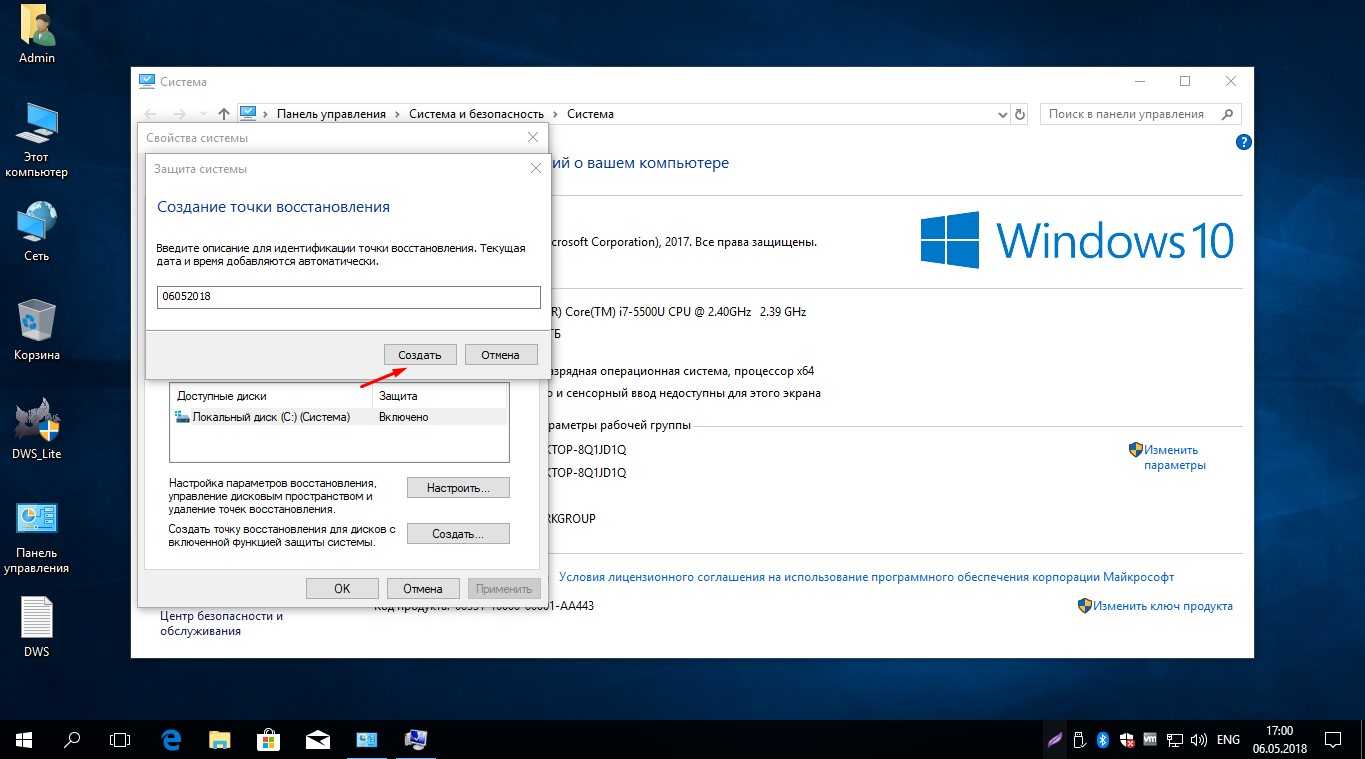Click safely remove hardware USB tray icon
Screen dimensions: 1365x759
pos(1080,740)
